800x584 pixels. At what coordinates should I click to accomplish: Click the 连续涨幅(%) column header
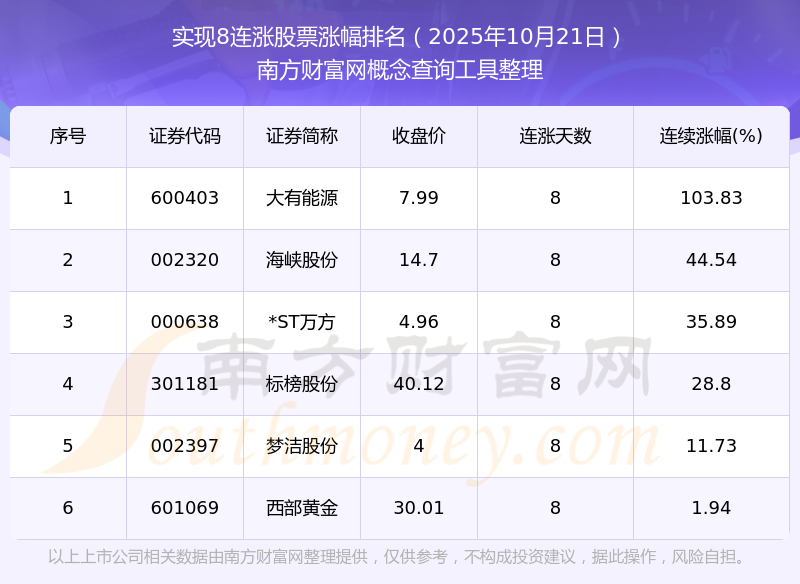(x=711, y=136)
